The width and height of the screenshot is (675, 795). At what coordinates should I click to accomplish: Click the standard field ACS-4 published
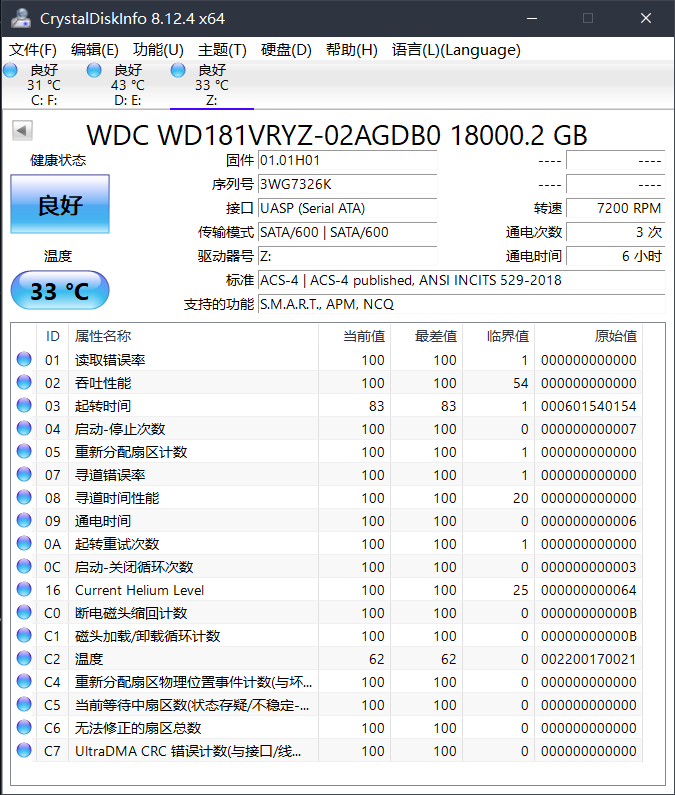pos(461,280)
